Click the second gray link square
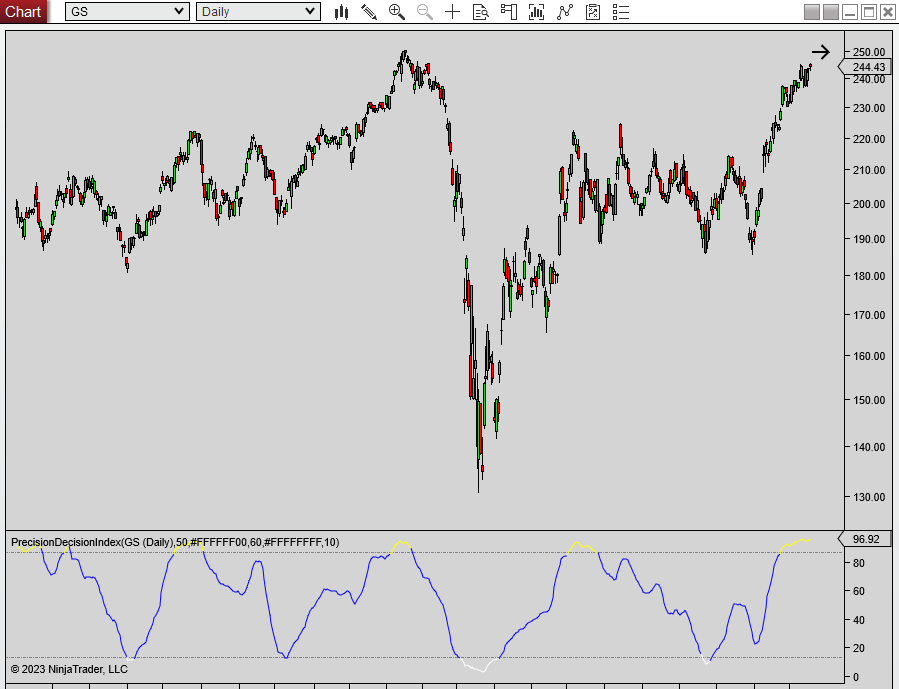Image resolution: width=899 pixels, height=689 pixels. pos(830,12)
